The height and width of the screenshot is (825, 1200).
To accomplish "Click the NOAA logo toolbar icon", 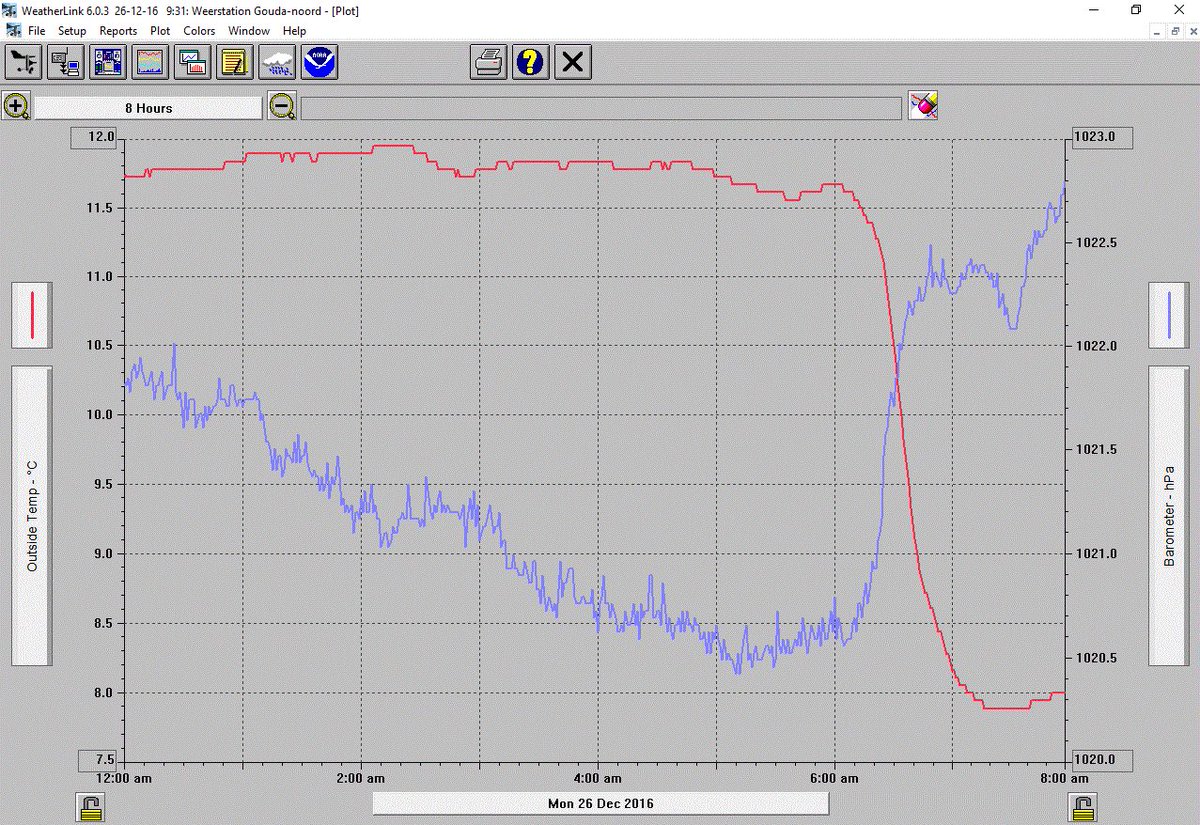I will [319, 62].
